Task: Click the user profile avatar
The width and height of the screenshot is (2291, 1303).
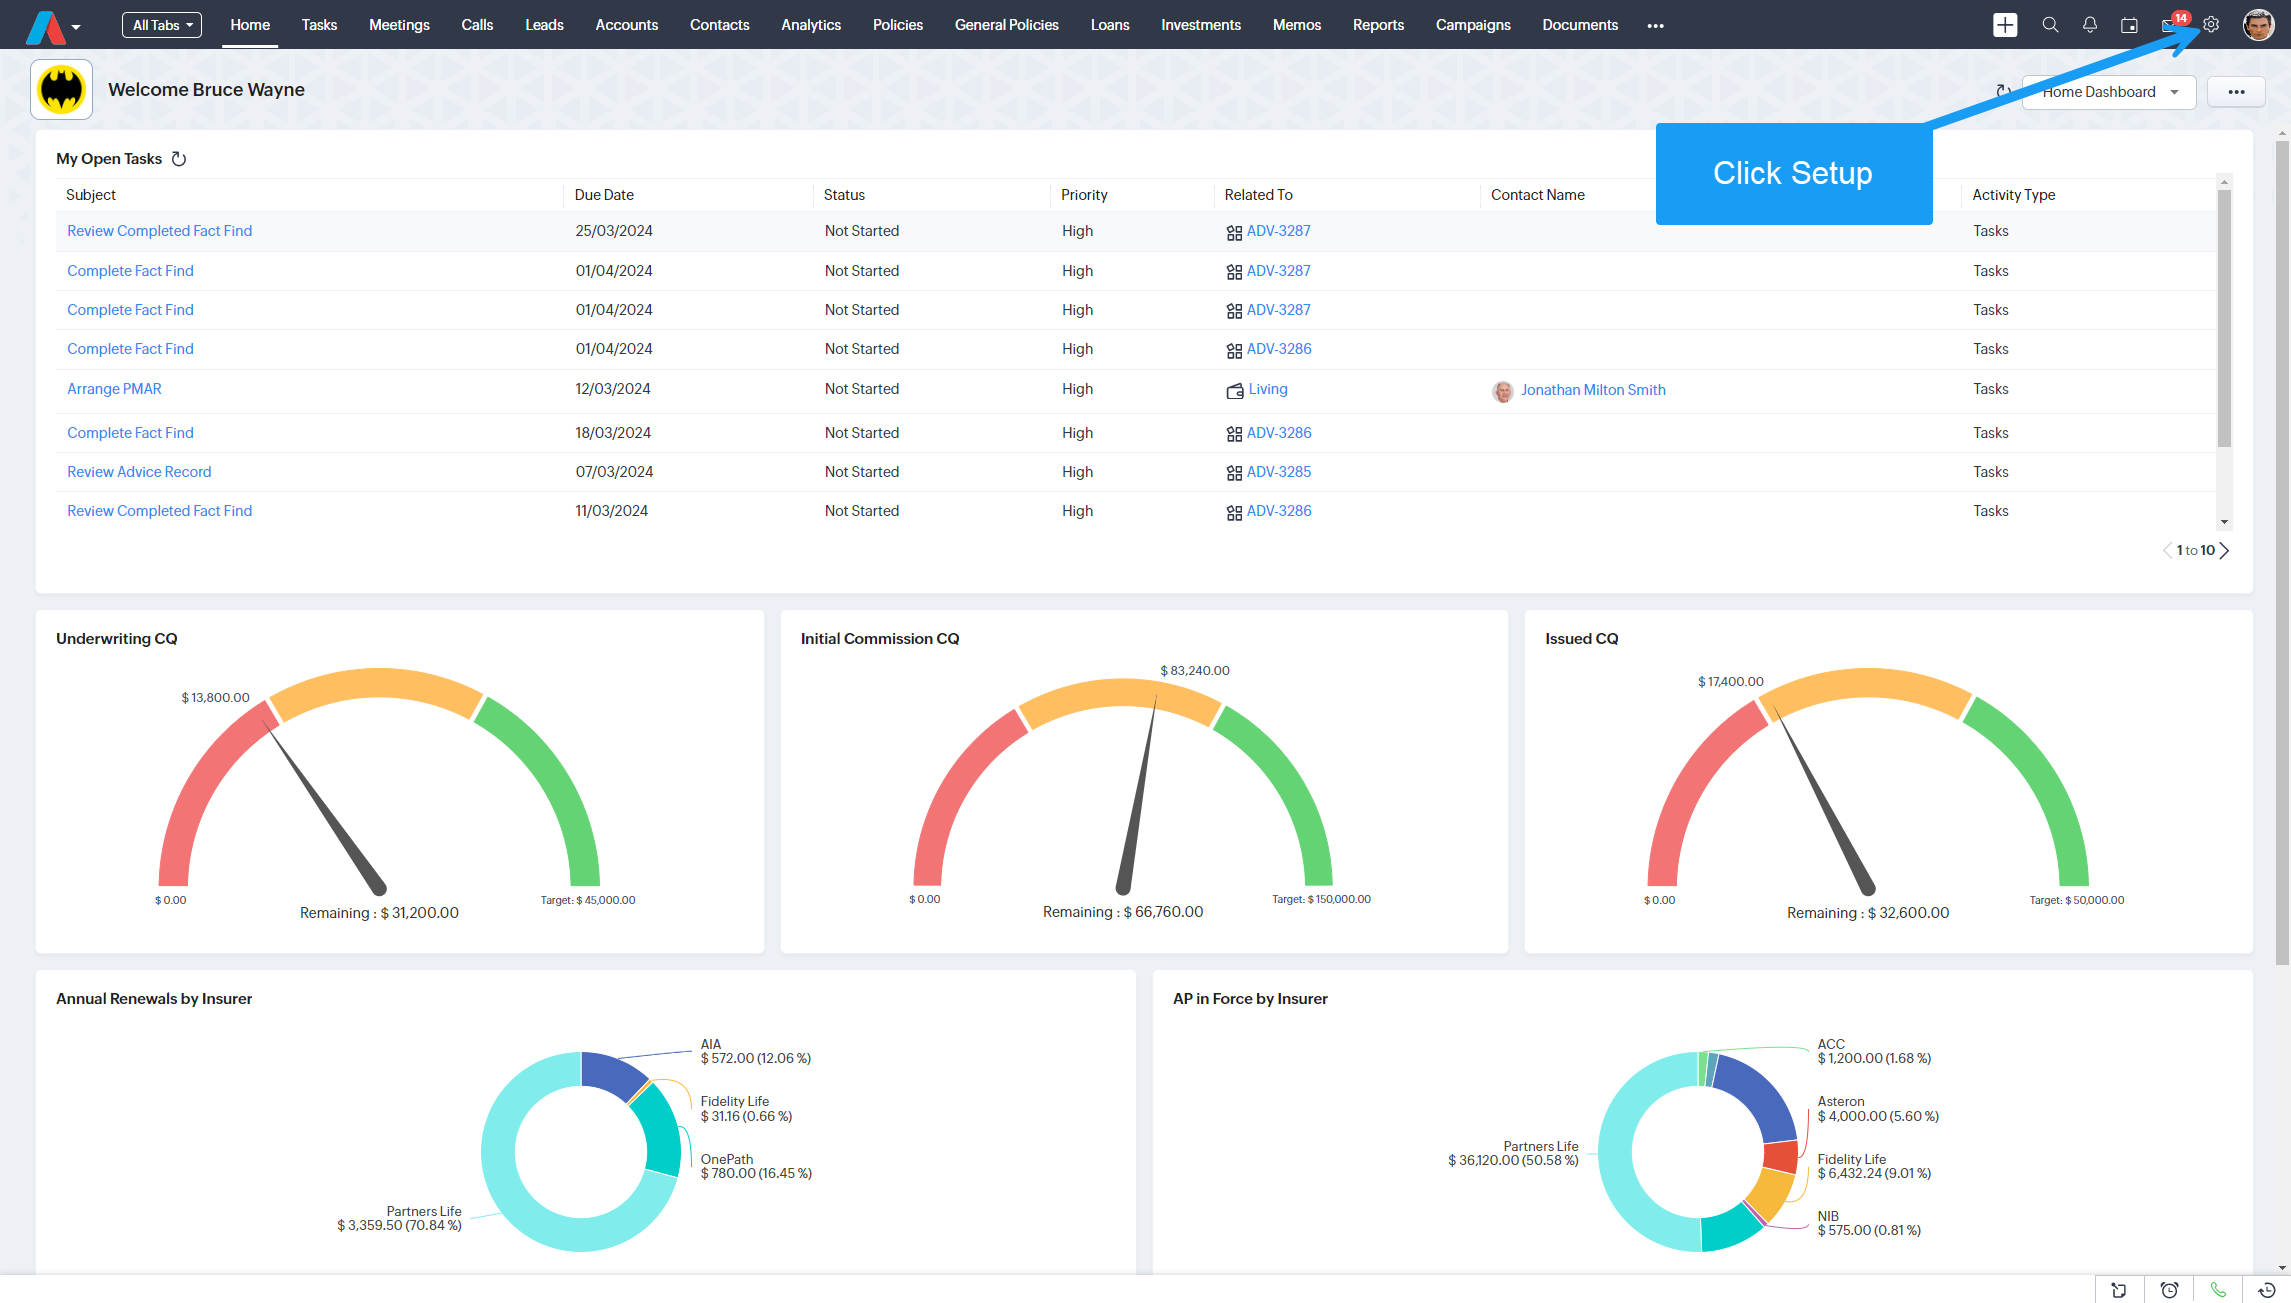Action: [2258, 25]
